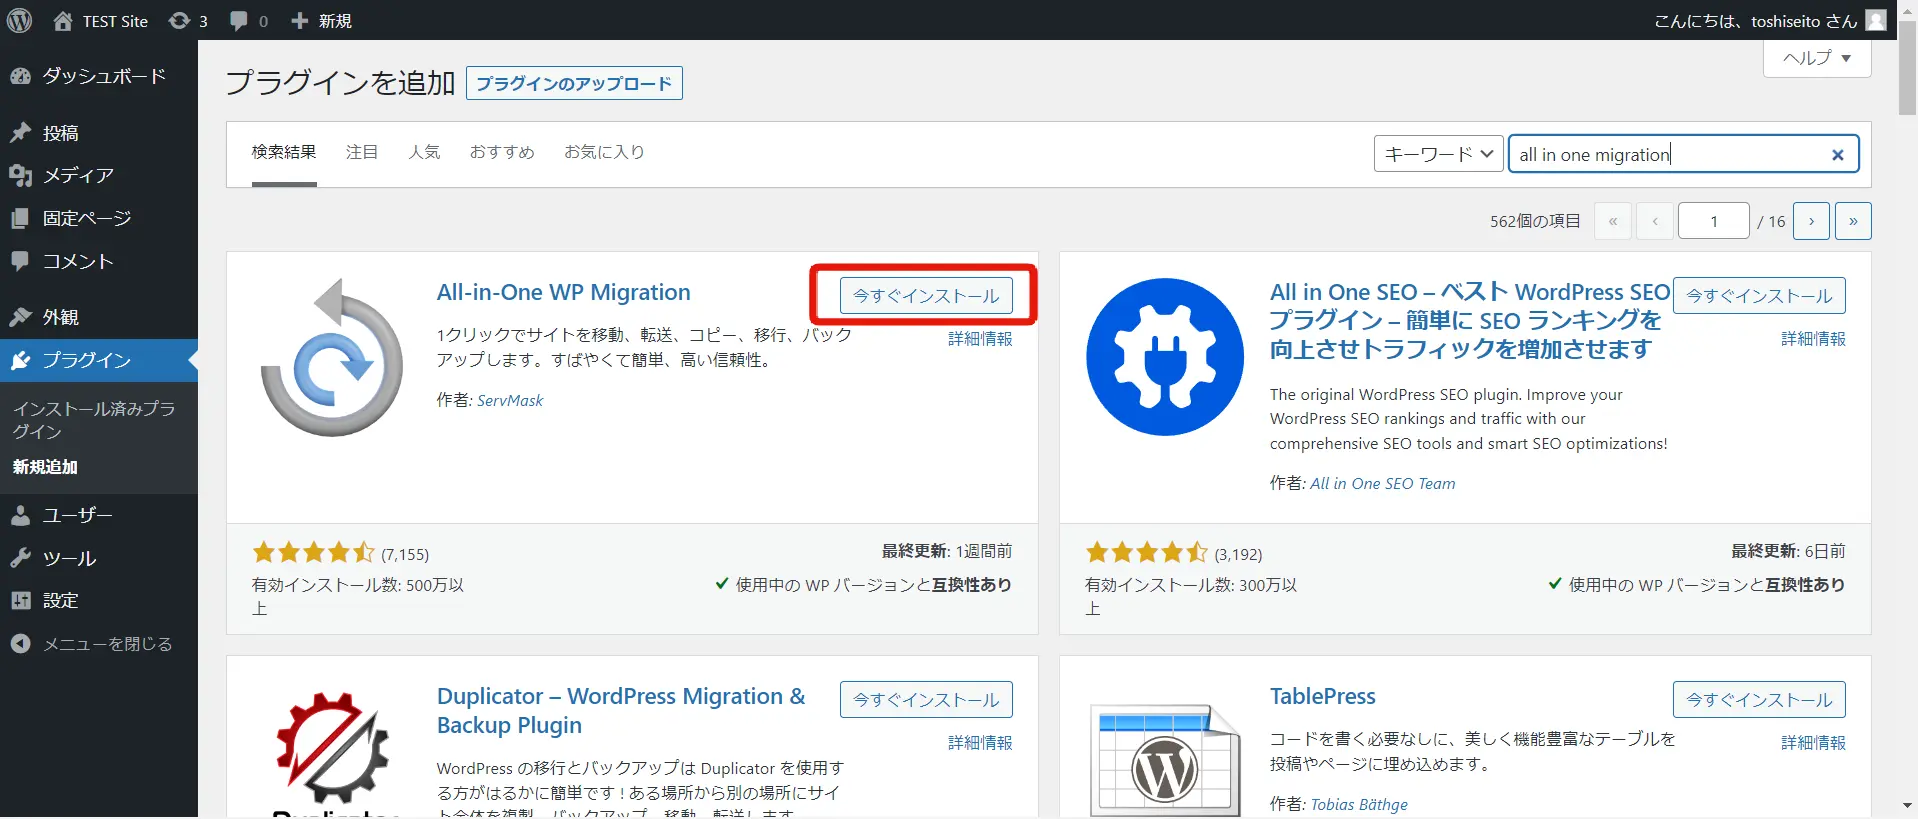Viewport: 1918px width, 819px height.
Task: Open All-in-One WP Migration title link
Action: (564, 292)
